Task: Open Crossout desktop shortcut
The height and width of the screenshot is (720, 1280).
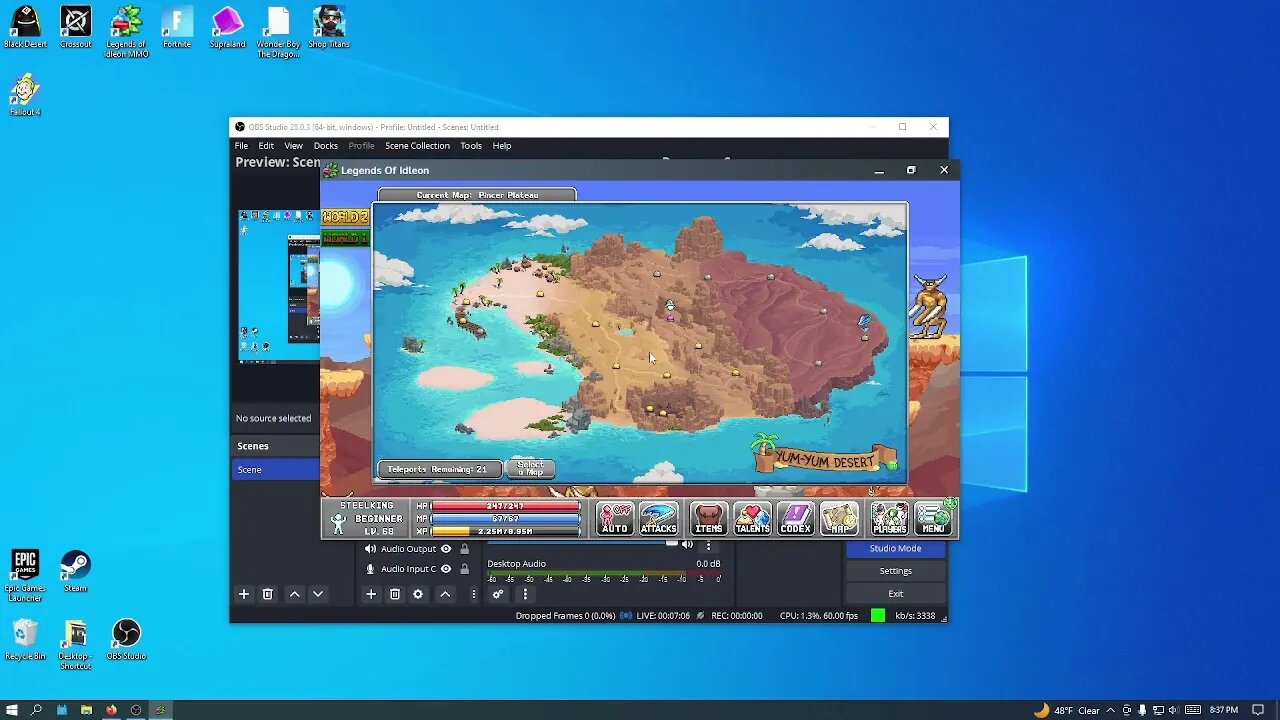Action: pos(76,28)
